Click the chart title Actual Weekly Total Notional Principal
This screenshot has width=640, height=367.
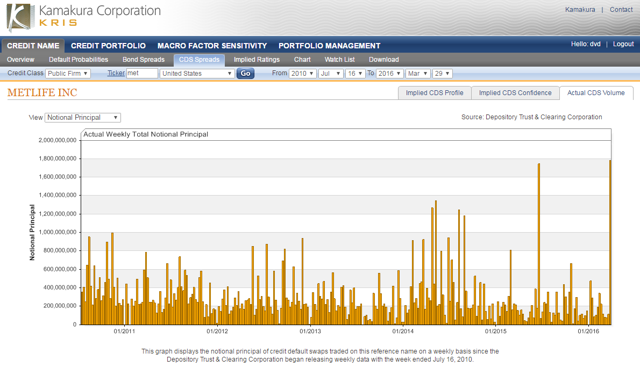(x=146, y=134)
